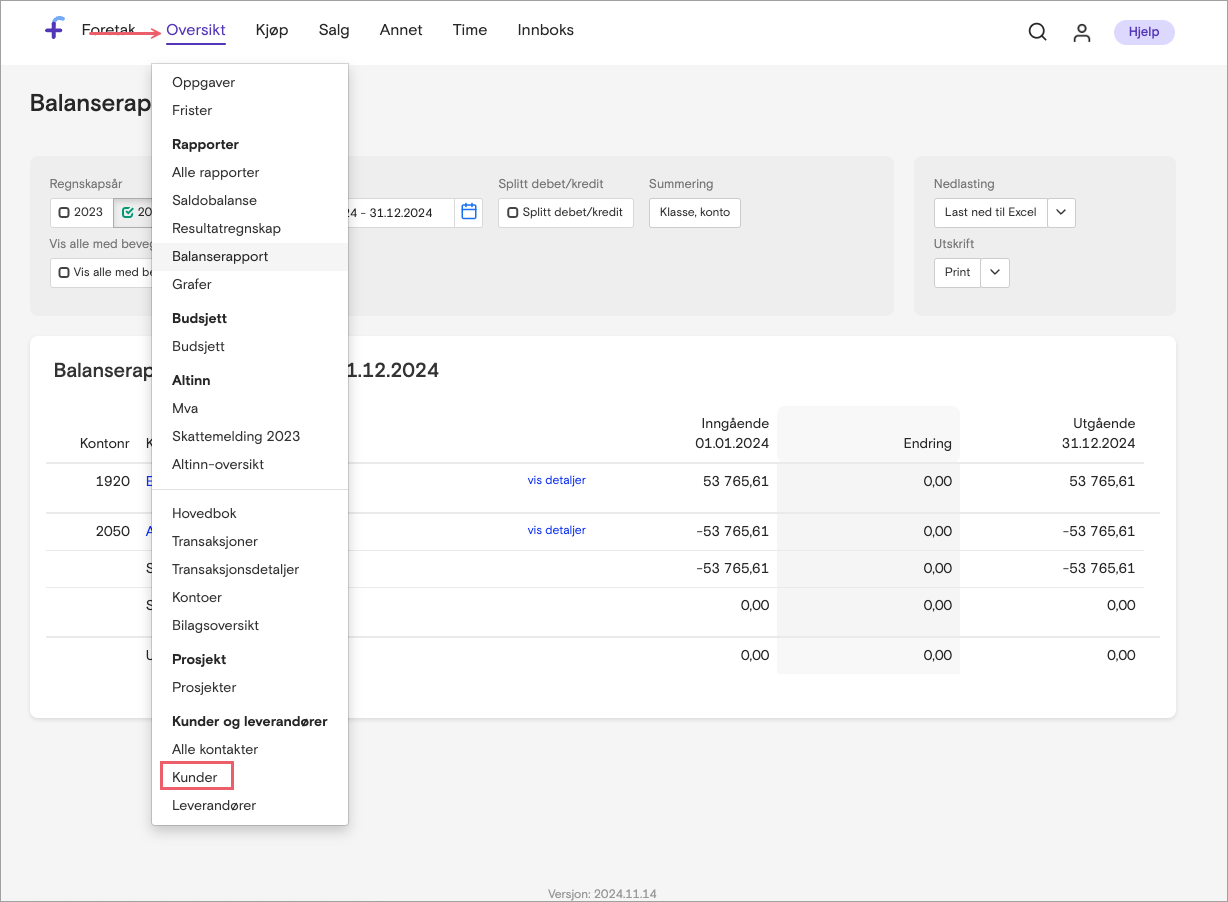Screen dimensions: 1228x902
Task: Open the date range calendar icon
Action: 469,212
